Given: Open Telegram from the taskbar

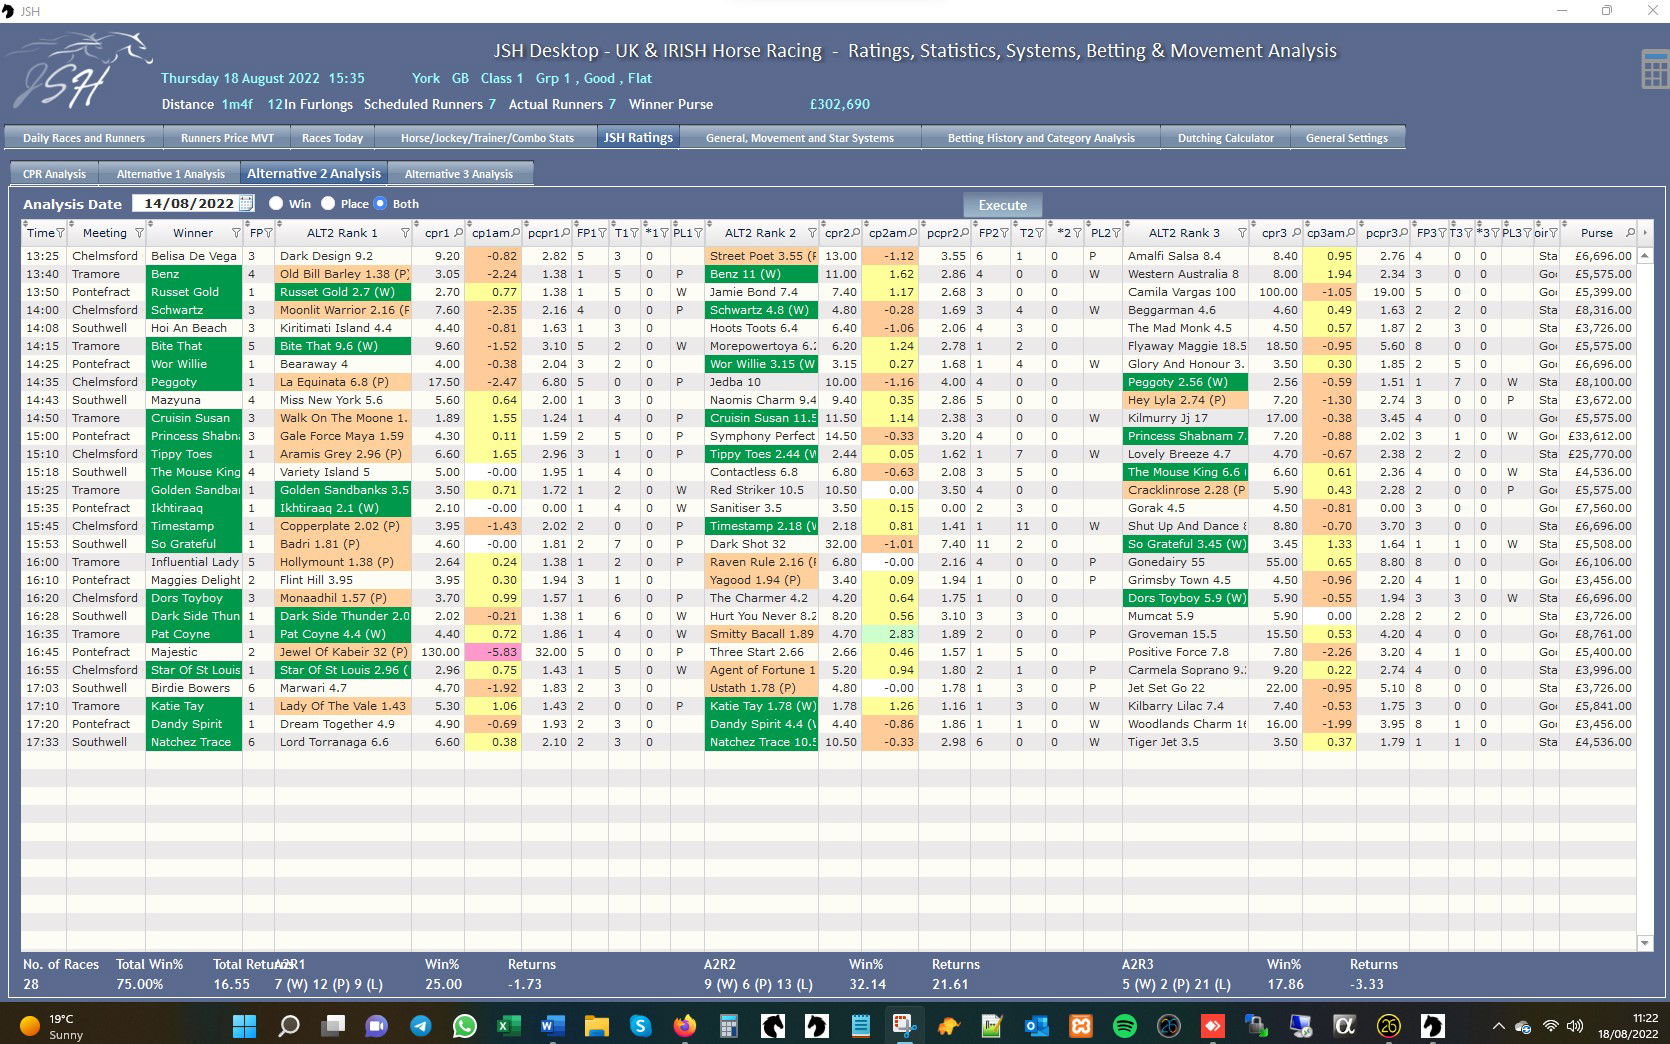Looking at the screenshot, I should coord(421,1025).
